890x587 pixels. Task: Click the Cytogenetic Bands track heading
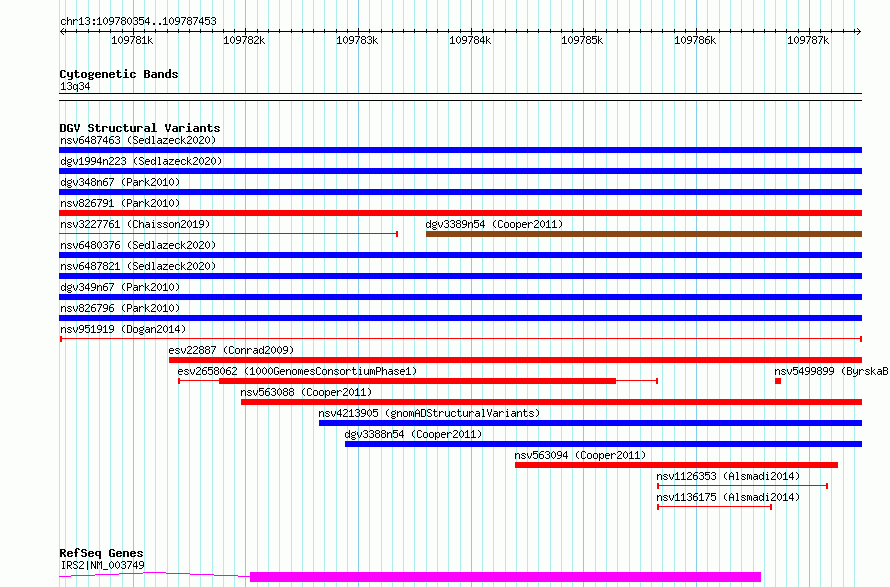click(119, 74)
